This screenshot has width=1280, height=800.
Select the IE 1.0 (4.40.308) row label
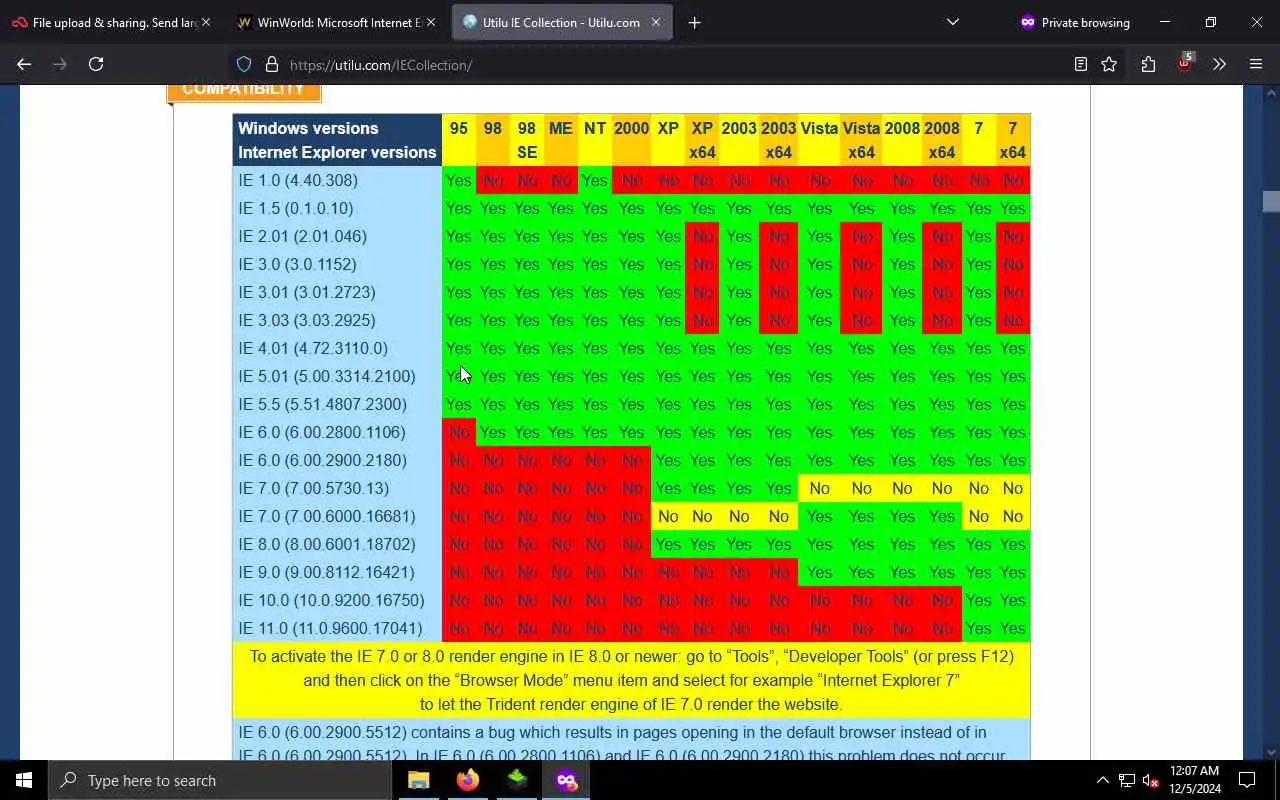click(298, 180)
